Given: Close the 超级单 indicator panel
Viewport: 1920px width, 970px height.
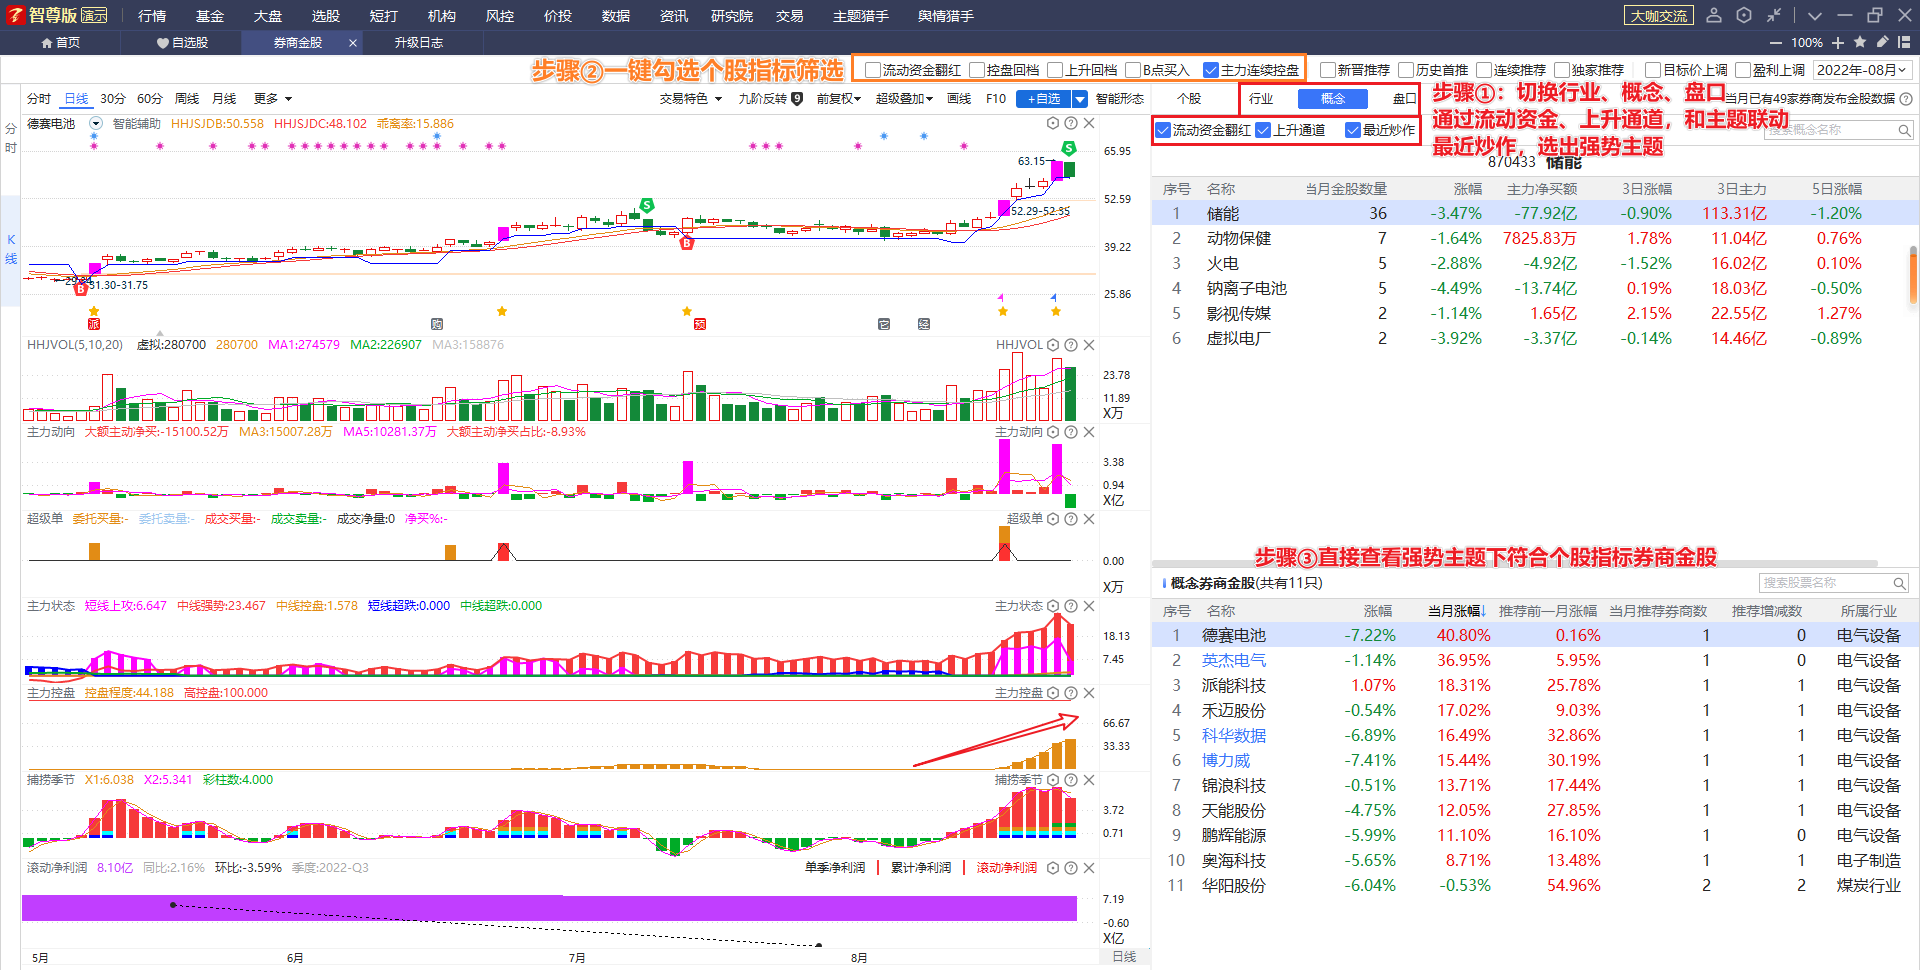Looking at the screenshot, I should pyautogui.click(x=1089, y=519).
